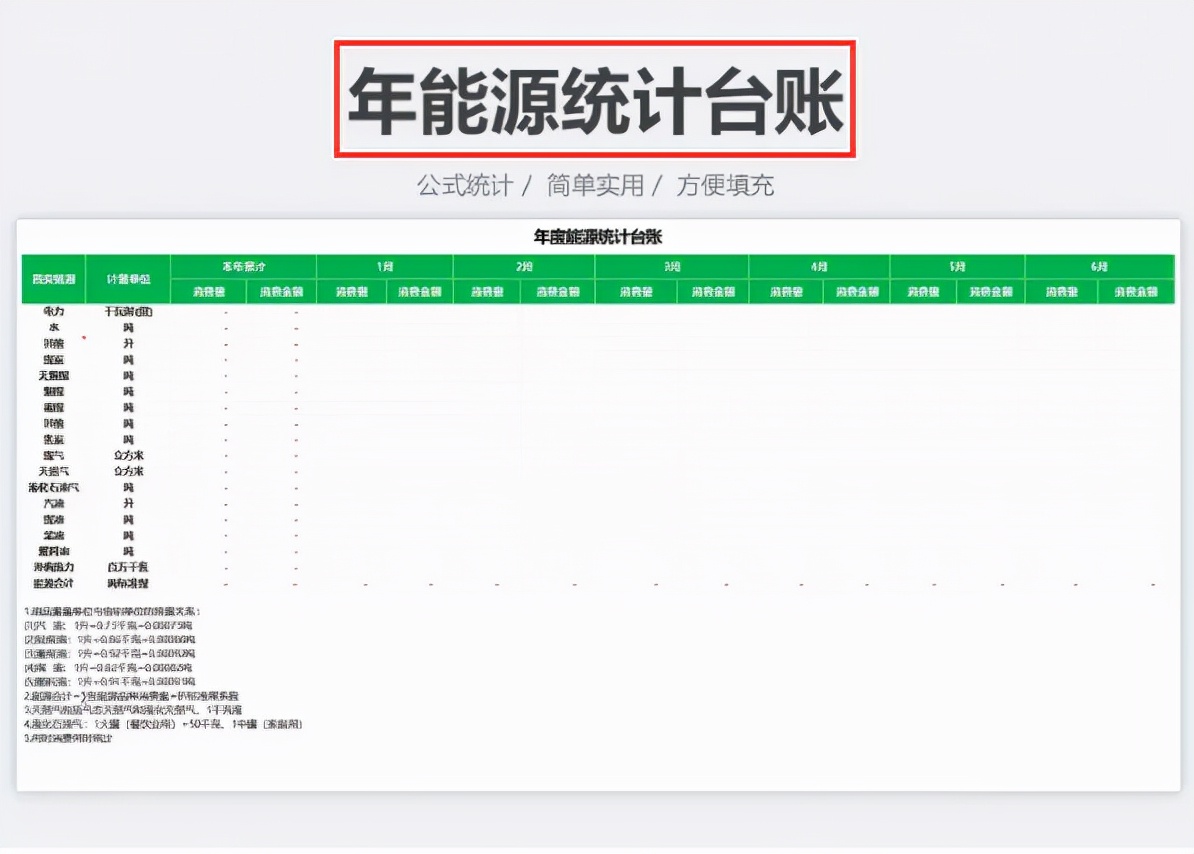
Task: Click the "百万千焦" unit cell
Action: [127, 567]
